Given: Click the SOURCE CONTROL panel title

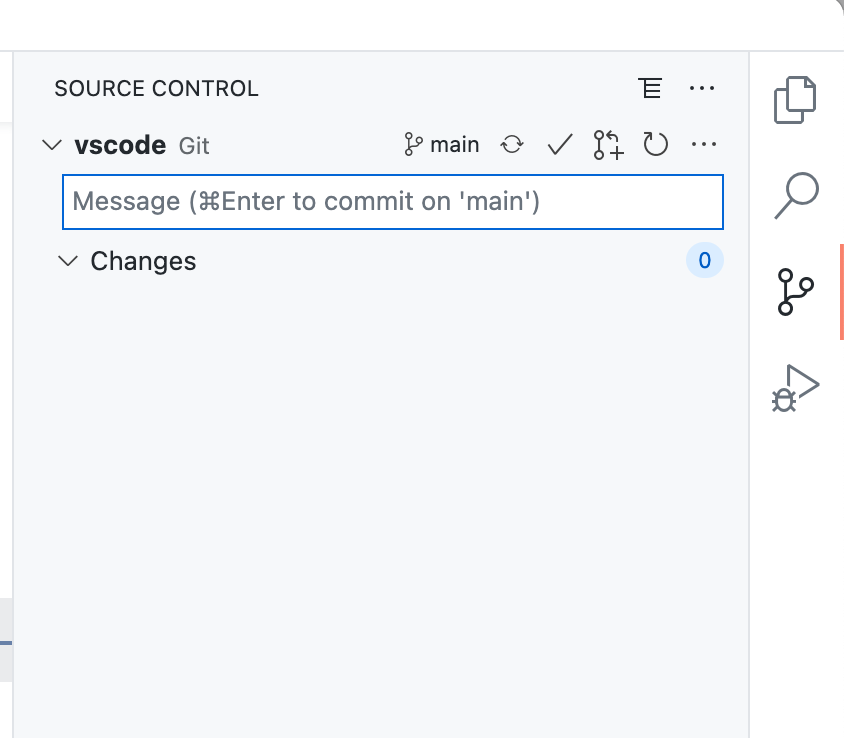Looking at the screenshot, I should point(156,88).
